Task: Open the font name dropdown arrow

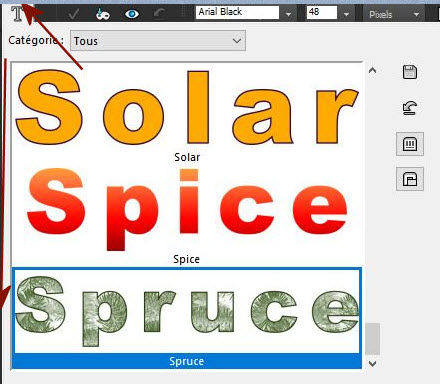Action: tap(288, 14)
